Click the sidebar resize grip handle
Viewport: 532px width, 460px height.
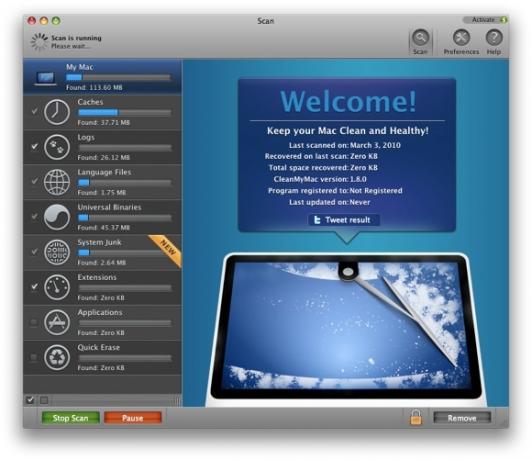178,401
